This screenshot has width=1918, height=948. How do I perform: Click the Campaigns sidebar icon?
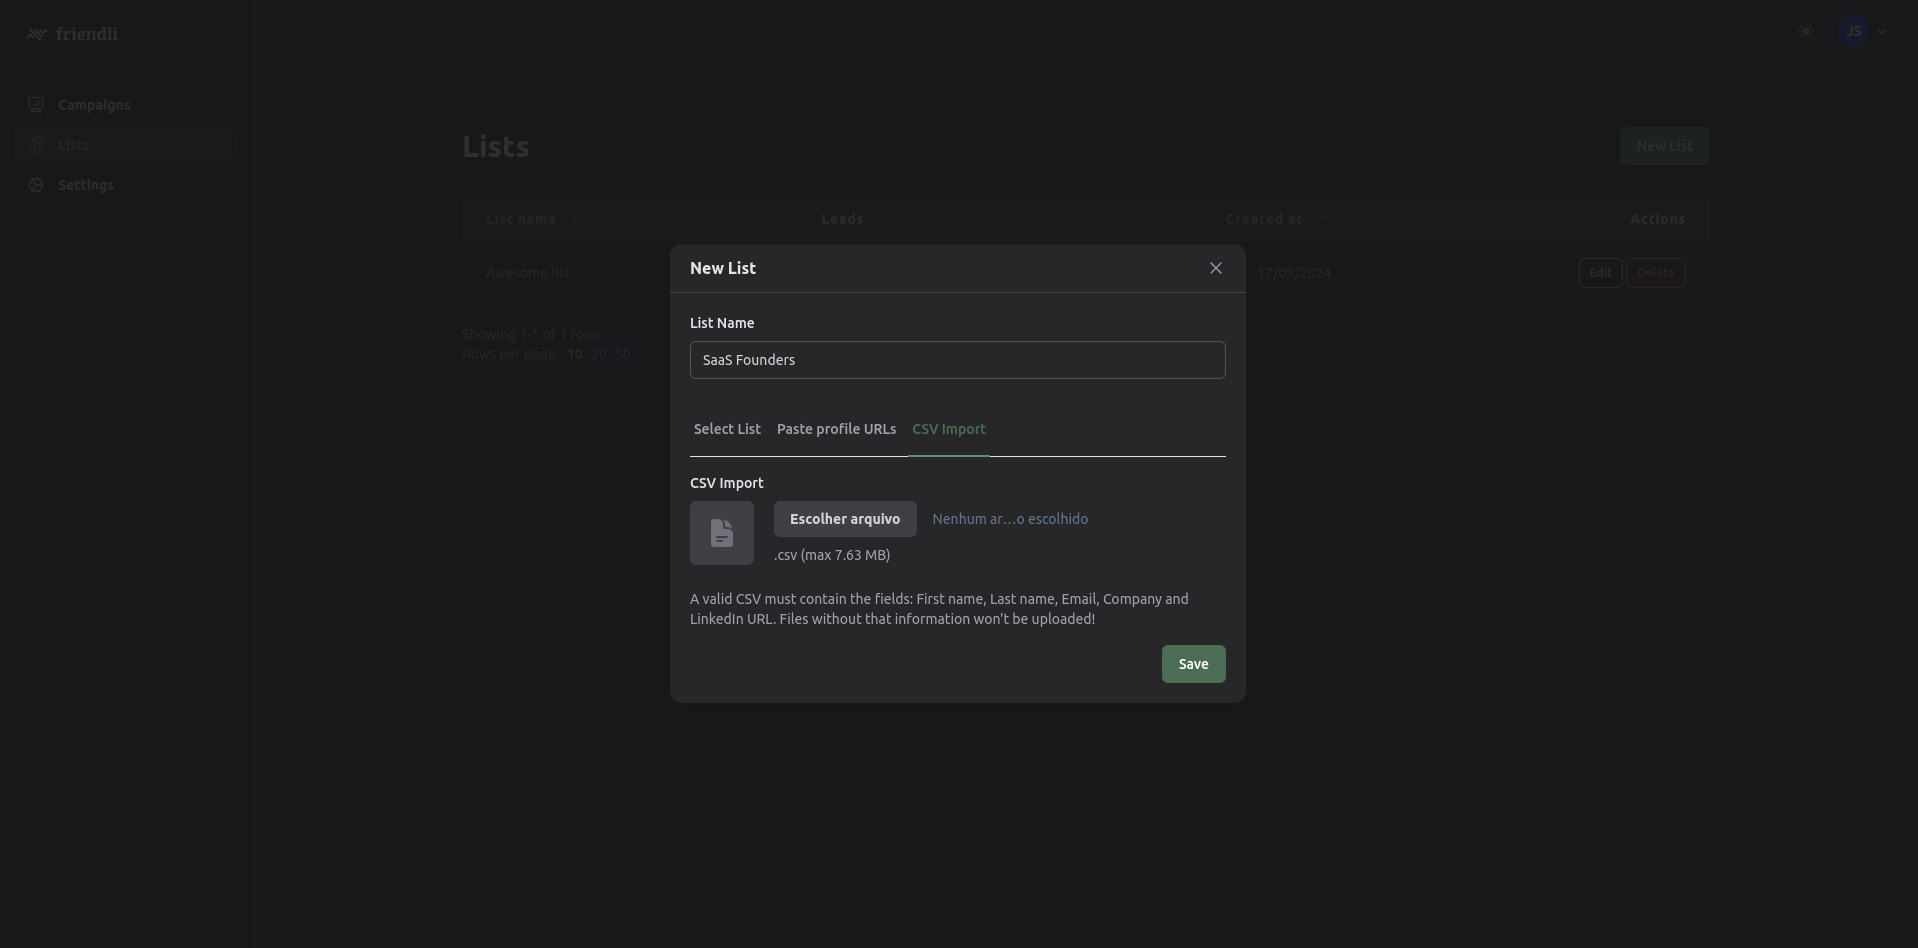point(36,105)
